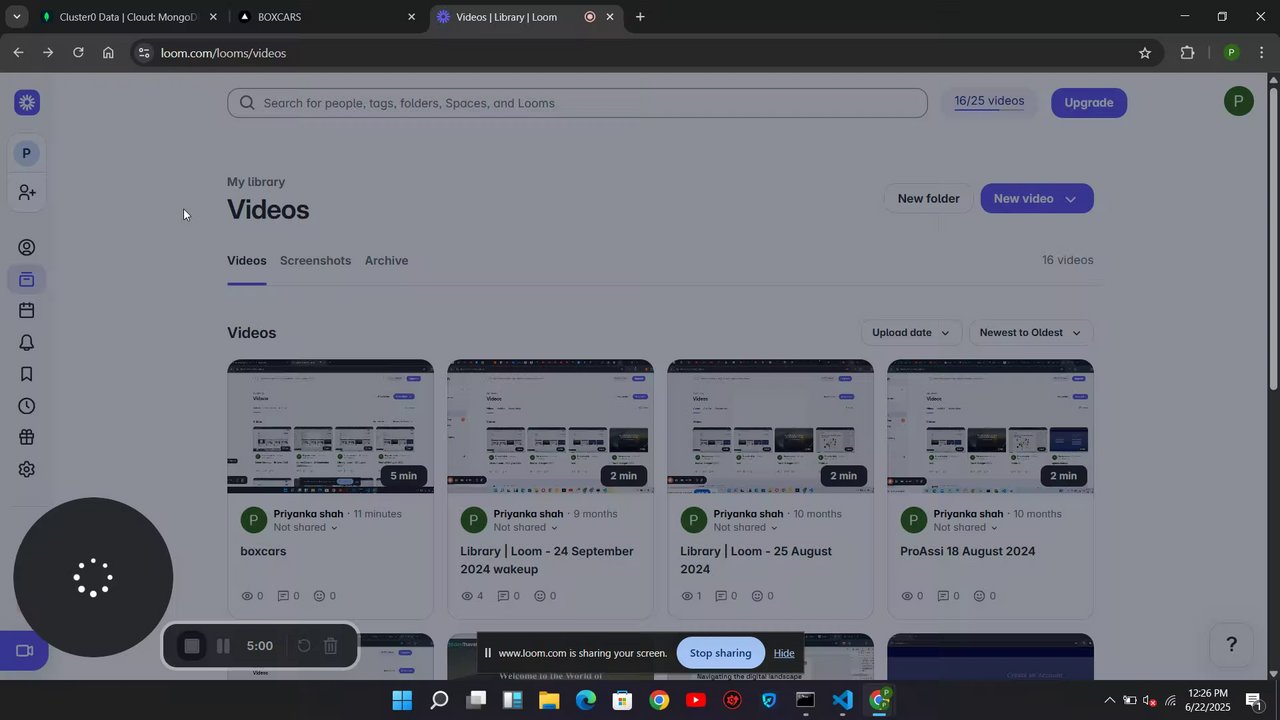Reload the page

coord(78,53)
